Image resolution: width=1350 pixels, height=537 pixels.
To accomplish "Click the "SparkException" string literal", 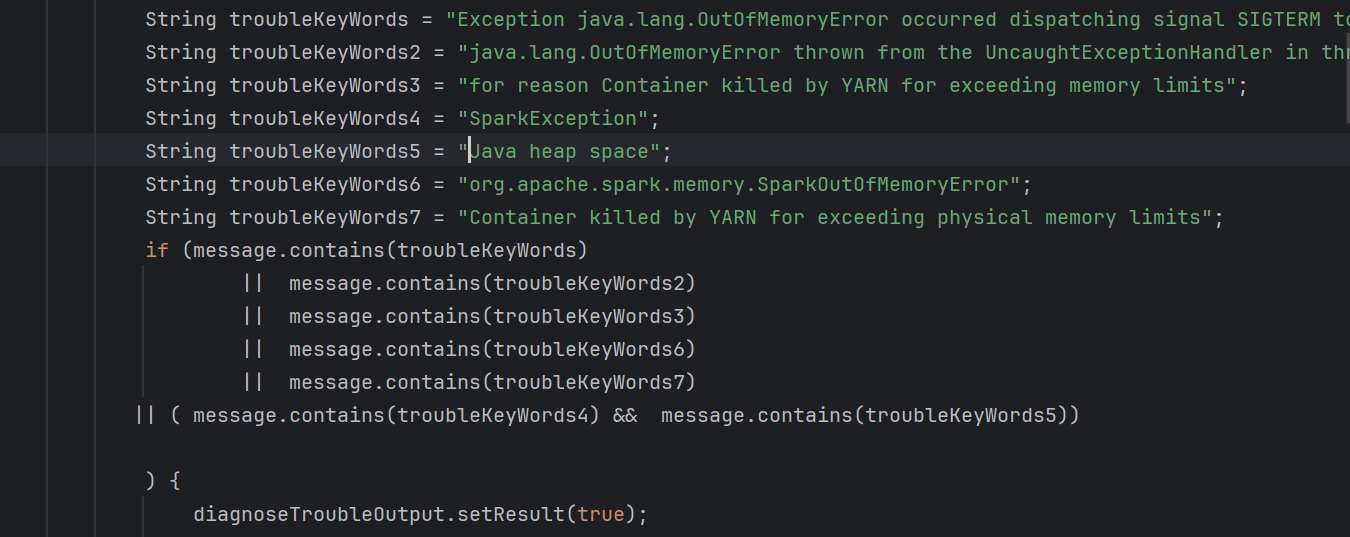I will tap(554, 118).
